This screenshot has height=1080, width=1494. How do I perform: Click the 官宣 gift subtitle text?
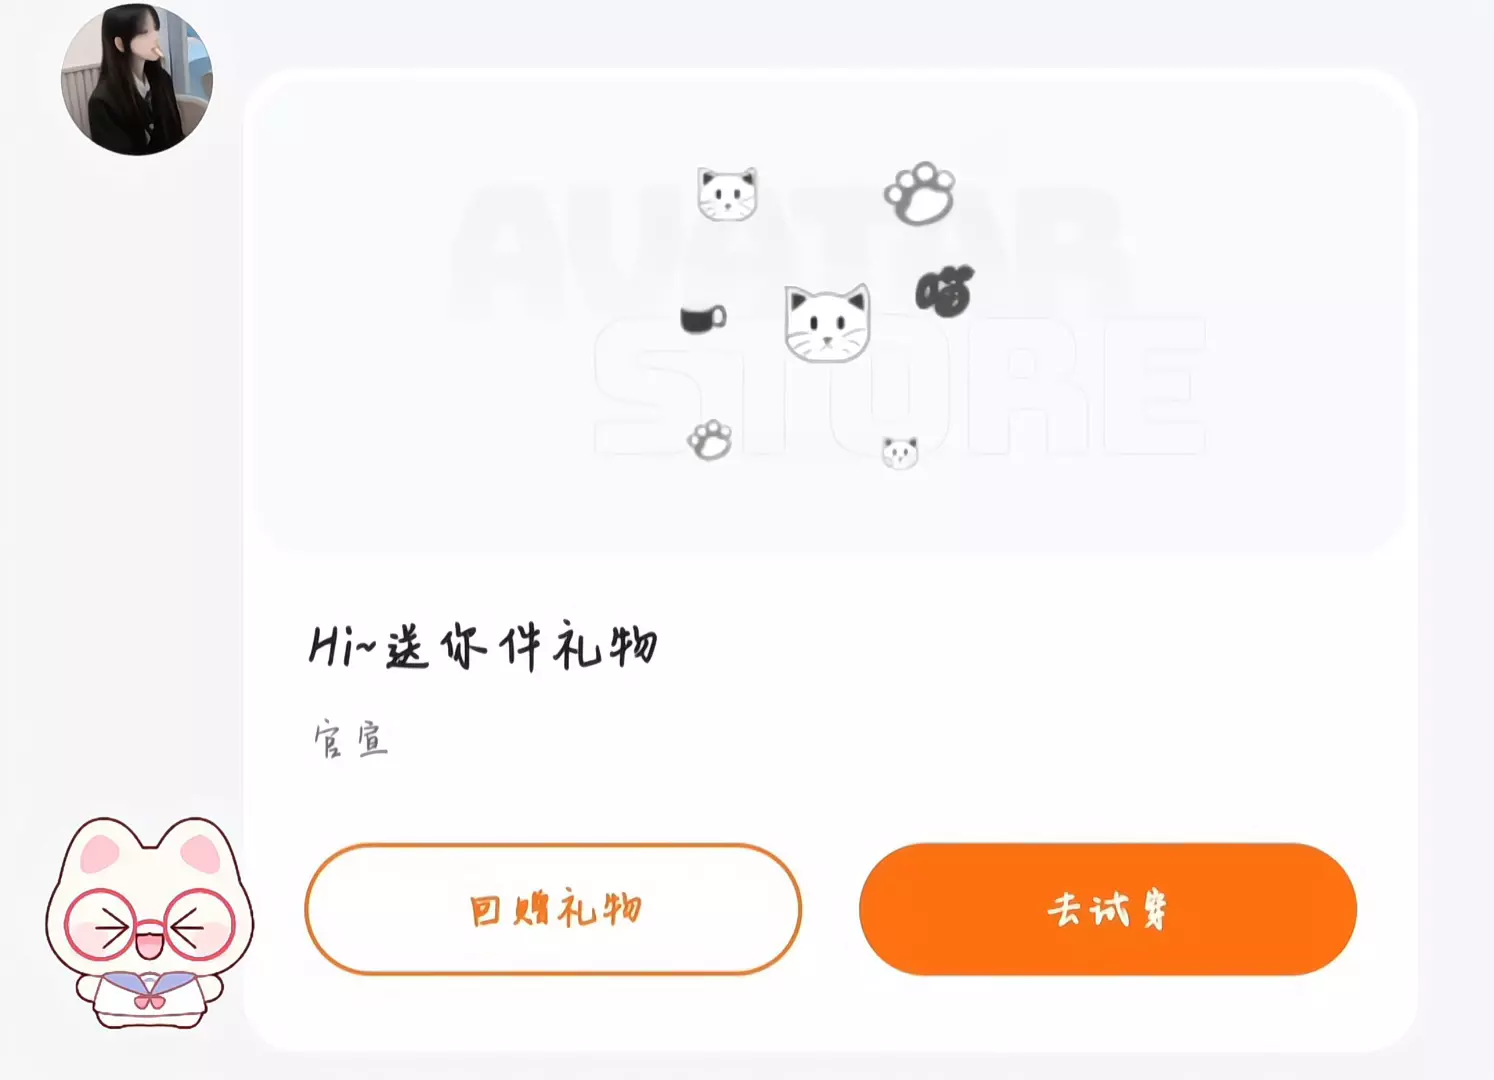[x=350, y=740]
